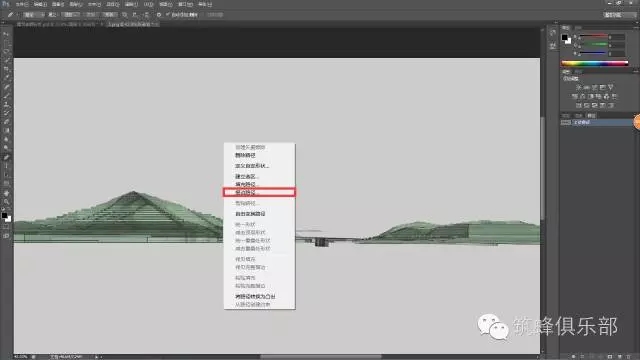Click the foreground color swatch in Color panel
The height and width of the screenshot is (360, 640).
pos(564,37)
